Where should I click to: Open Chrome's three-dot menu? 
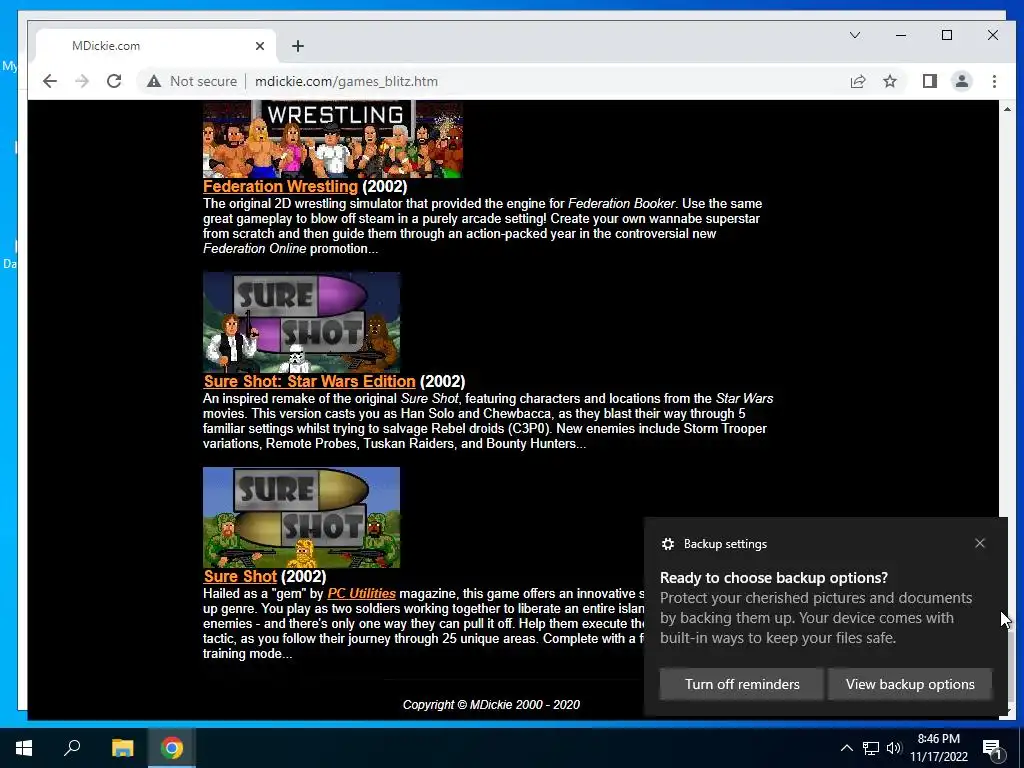pyautogui.click(x=994, y=81)
